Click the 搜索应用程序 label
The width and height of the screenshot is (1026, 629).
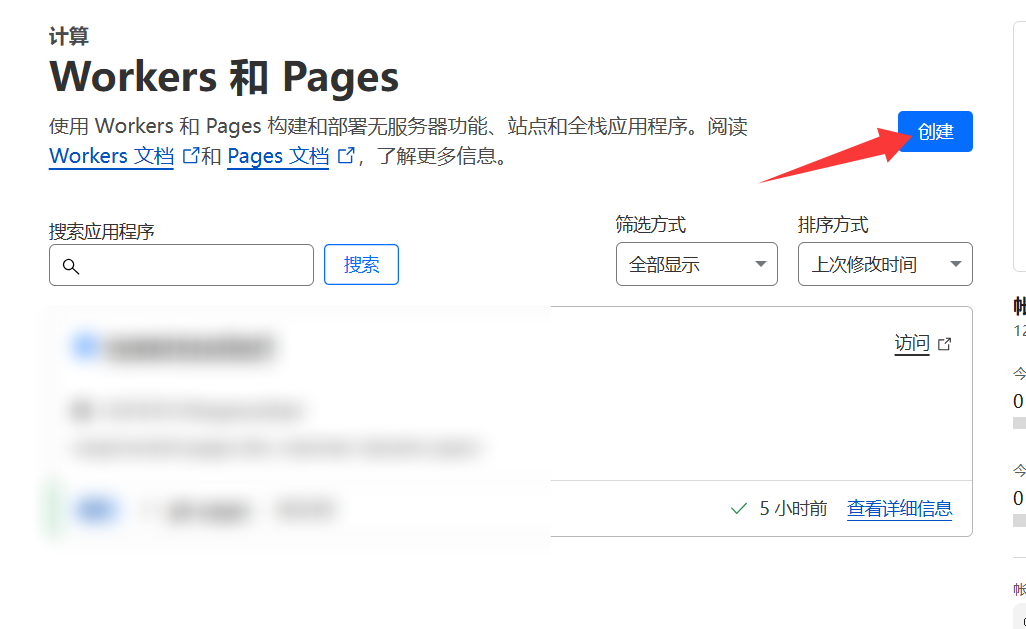[101, 231]
